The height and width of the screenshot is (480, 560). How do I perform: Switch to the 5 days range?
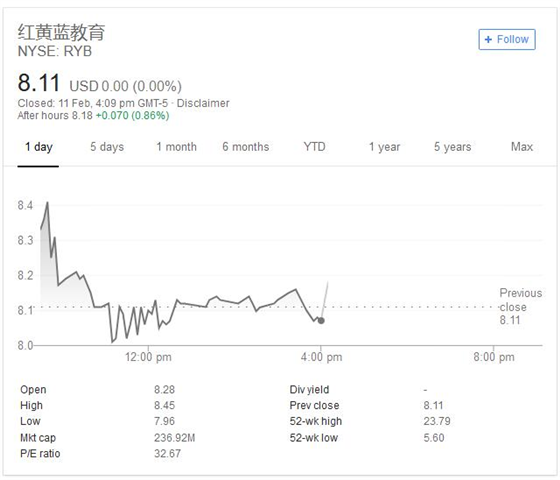pos(107,147)
